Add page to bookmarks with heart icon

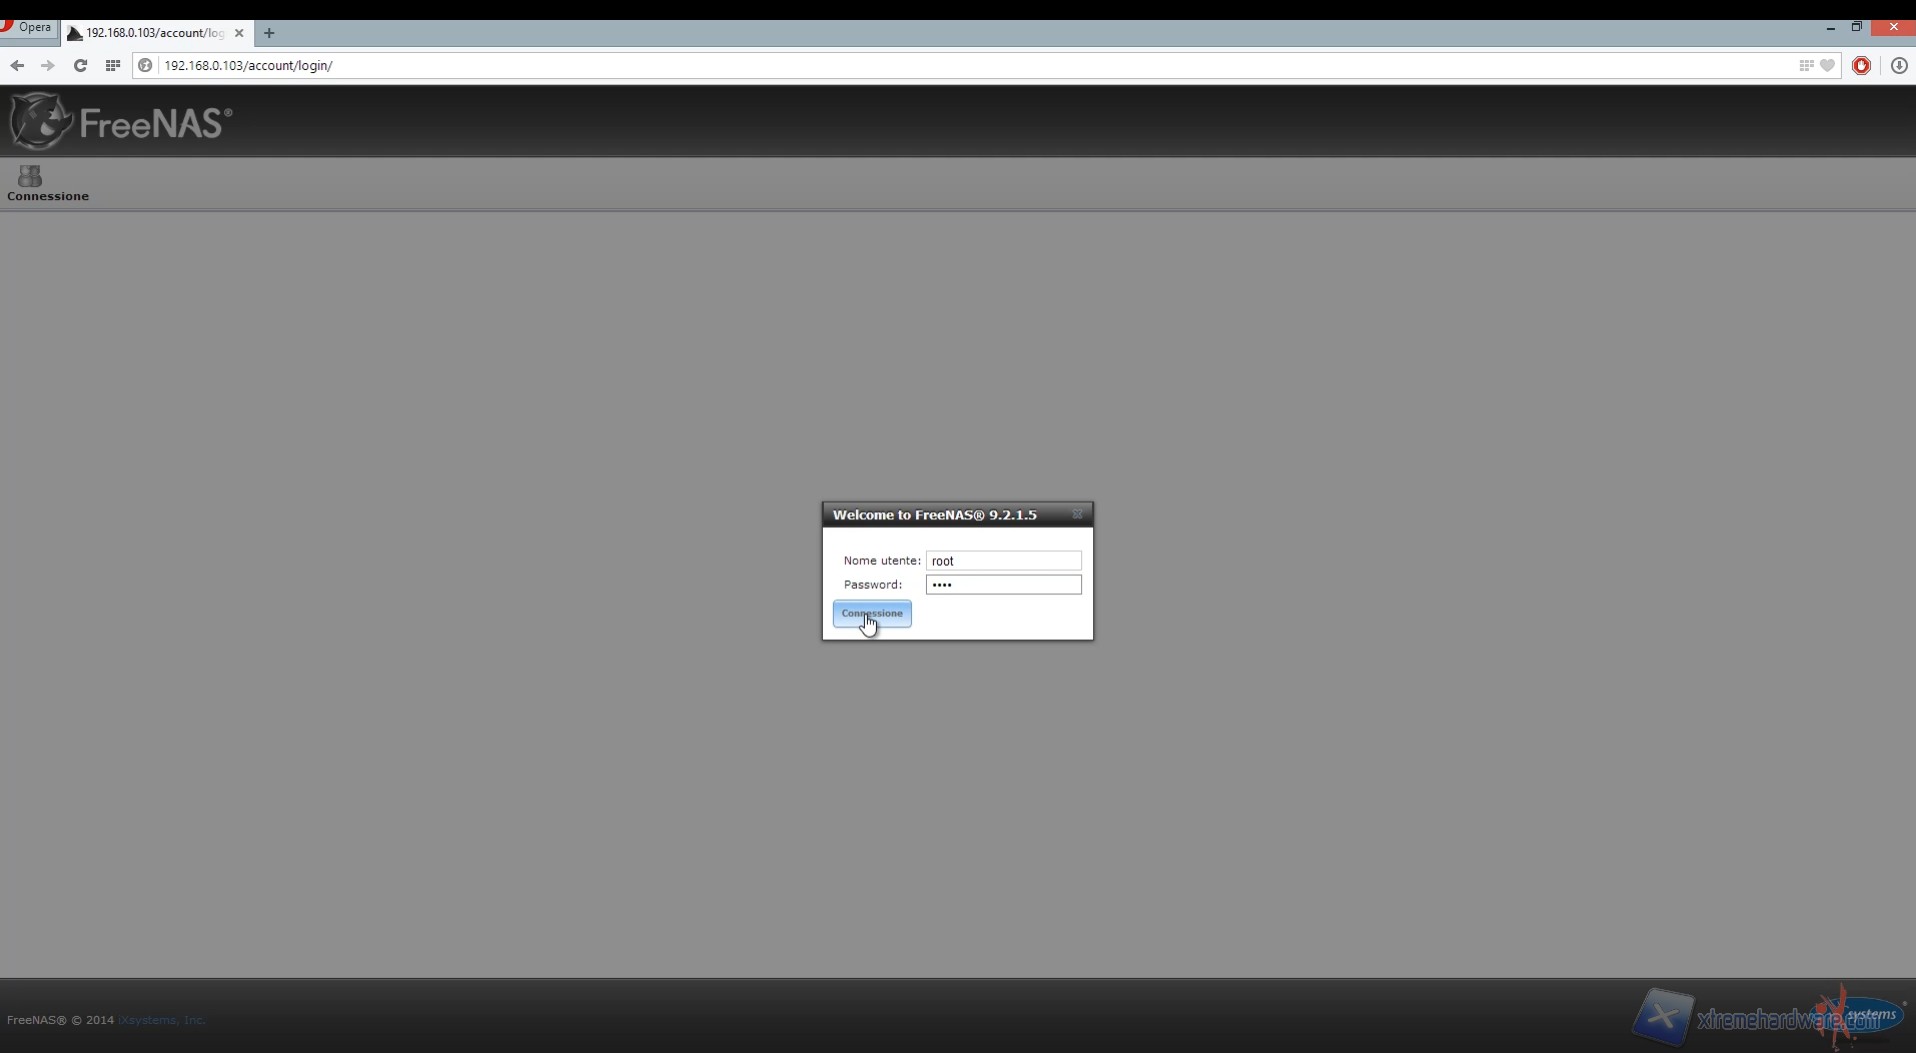(1827, 66)
